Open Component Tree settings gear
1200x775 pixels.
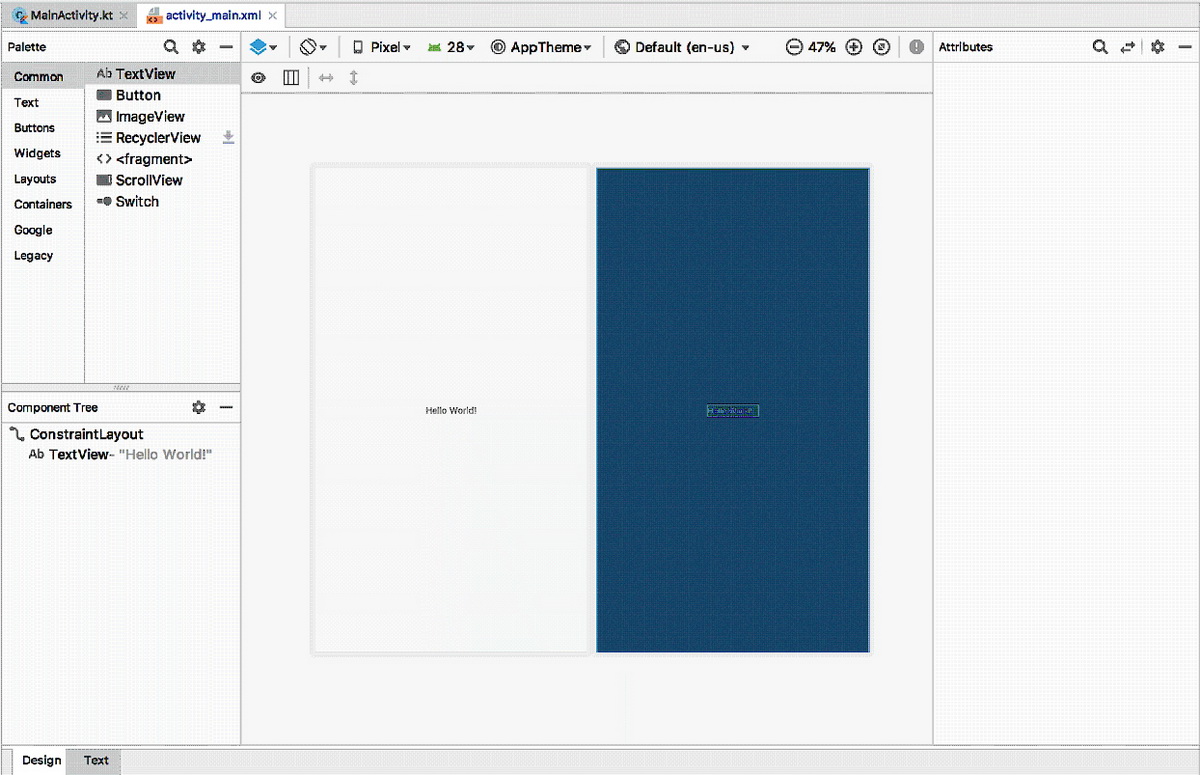199,407
